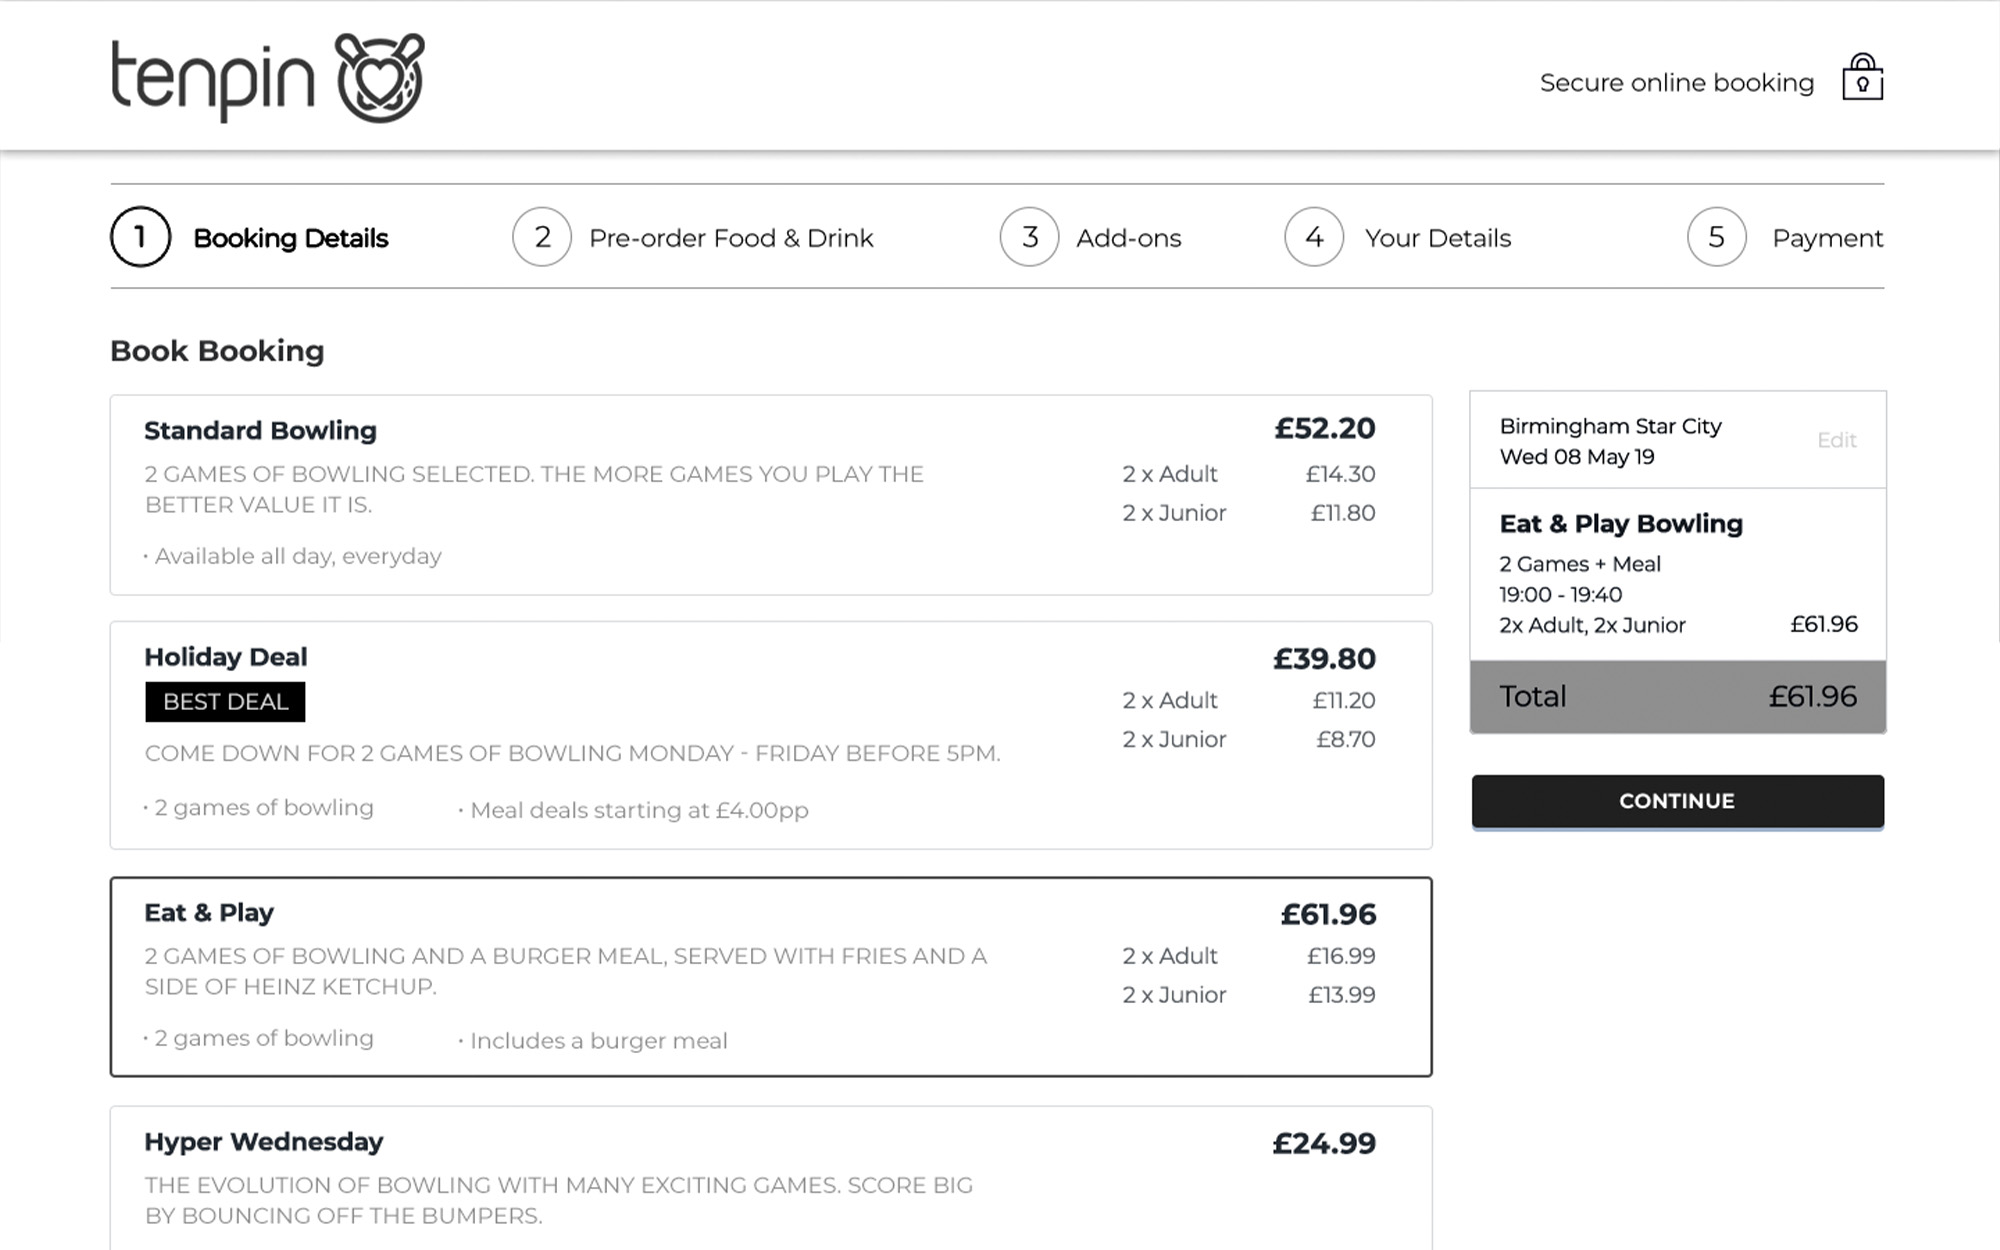Click step 5 circle icon
This screenshot has width=2000, height=1250.
1716,237
